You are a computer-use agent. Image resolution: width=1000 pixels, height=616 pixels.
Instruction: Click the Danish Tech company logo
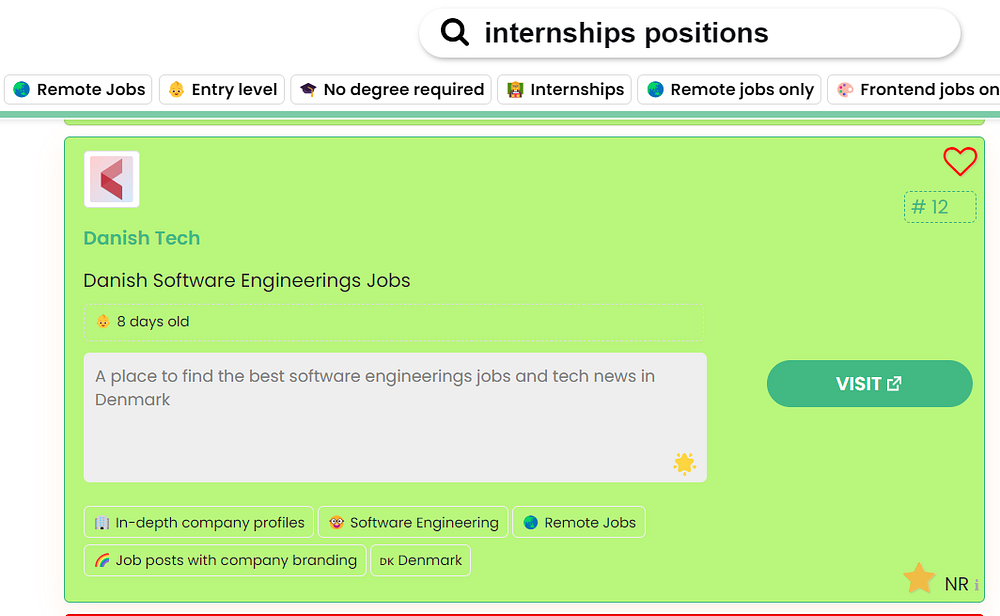click(112, 180)
